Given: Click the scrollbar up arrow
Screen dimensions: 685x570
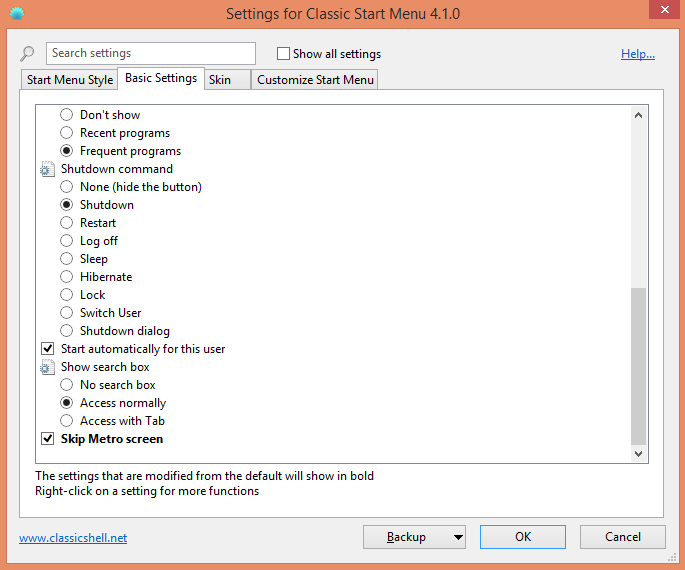Looking at the screenshot, I should point(638,115).
